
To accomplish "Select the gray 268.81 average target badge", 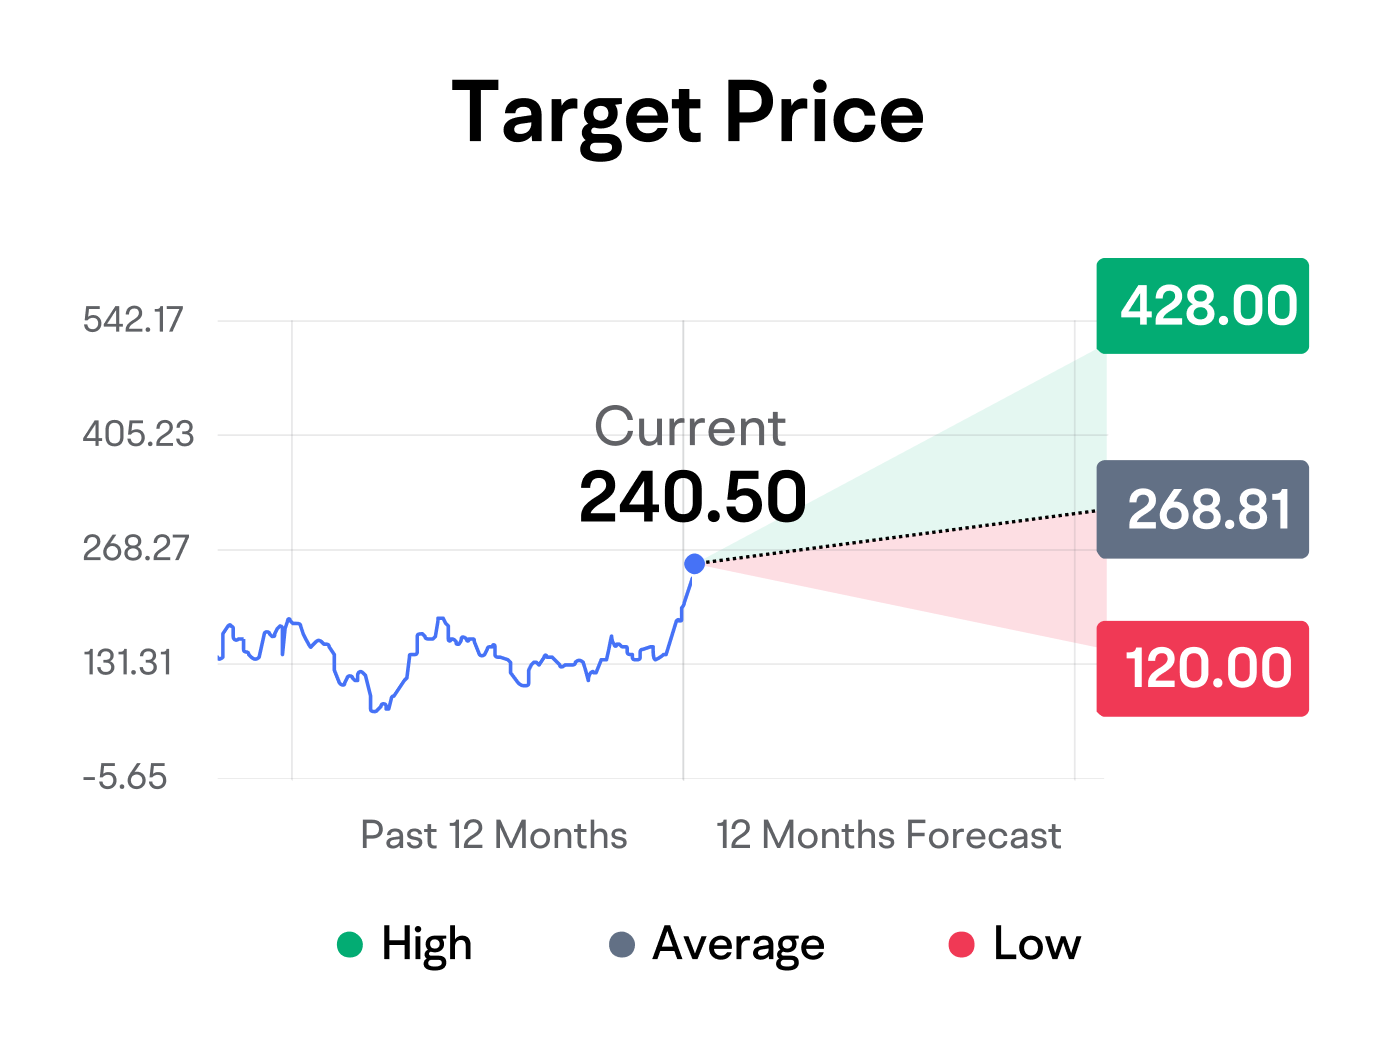I will 1202,509.
